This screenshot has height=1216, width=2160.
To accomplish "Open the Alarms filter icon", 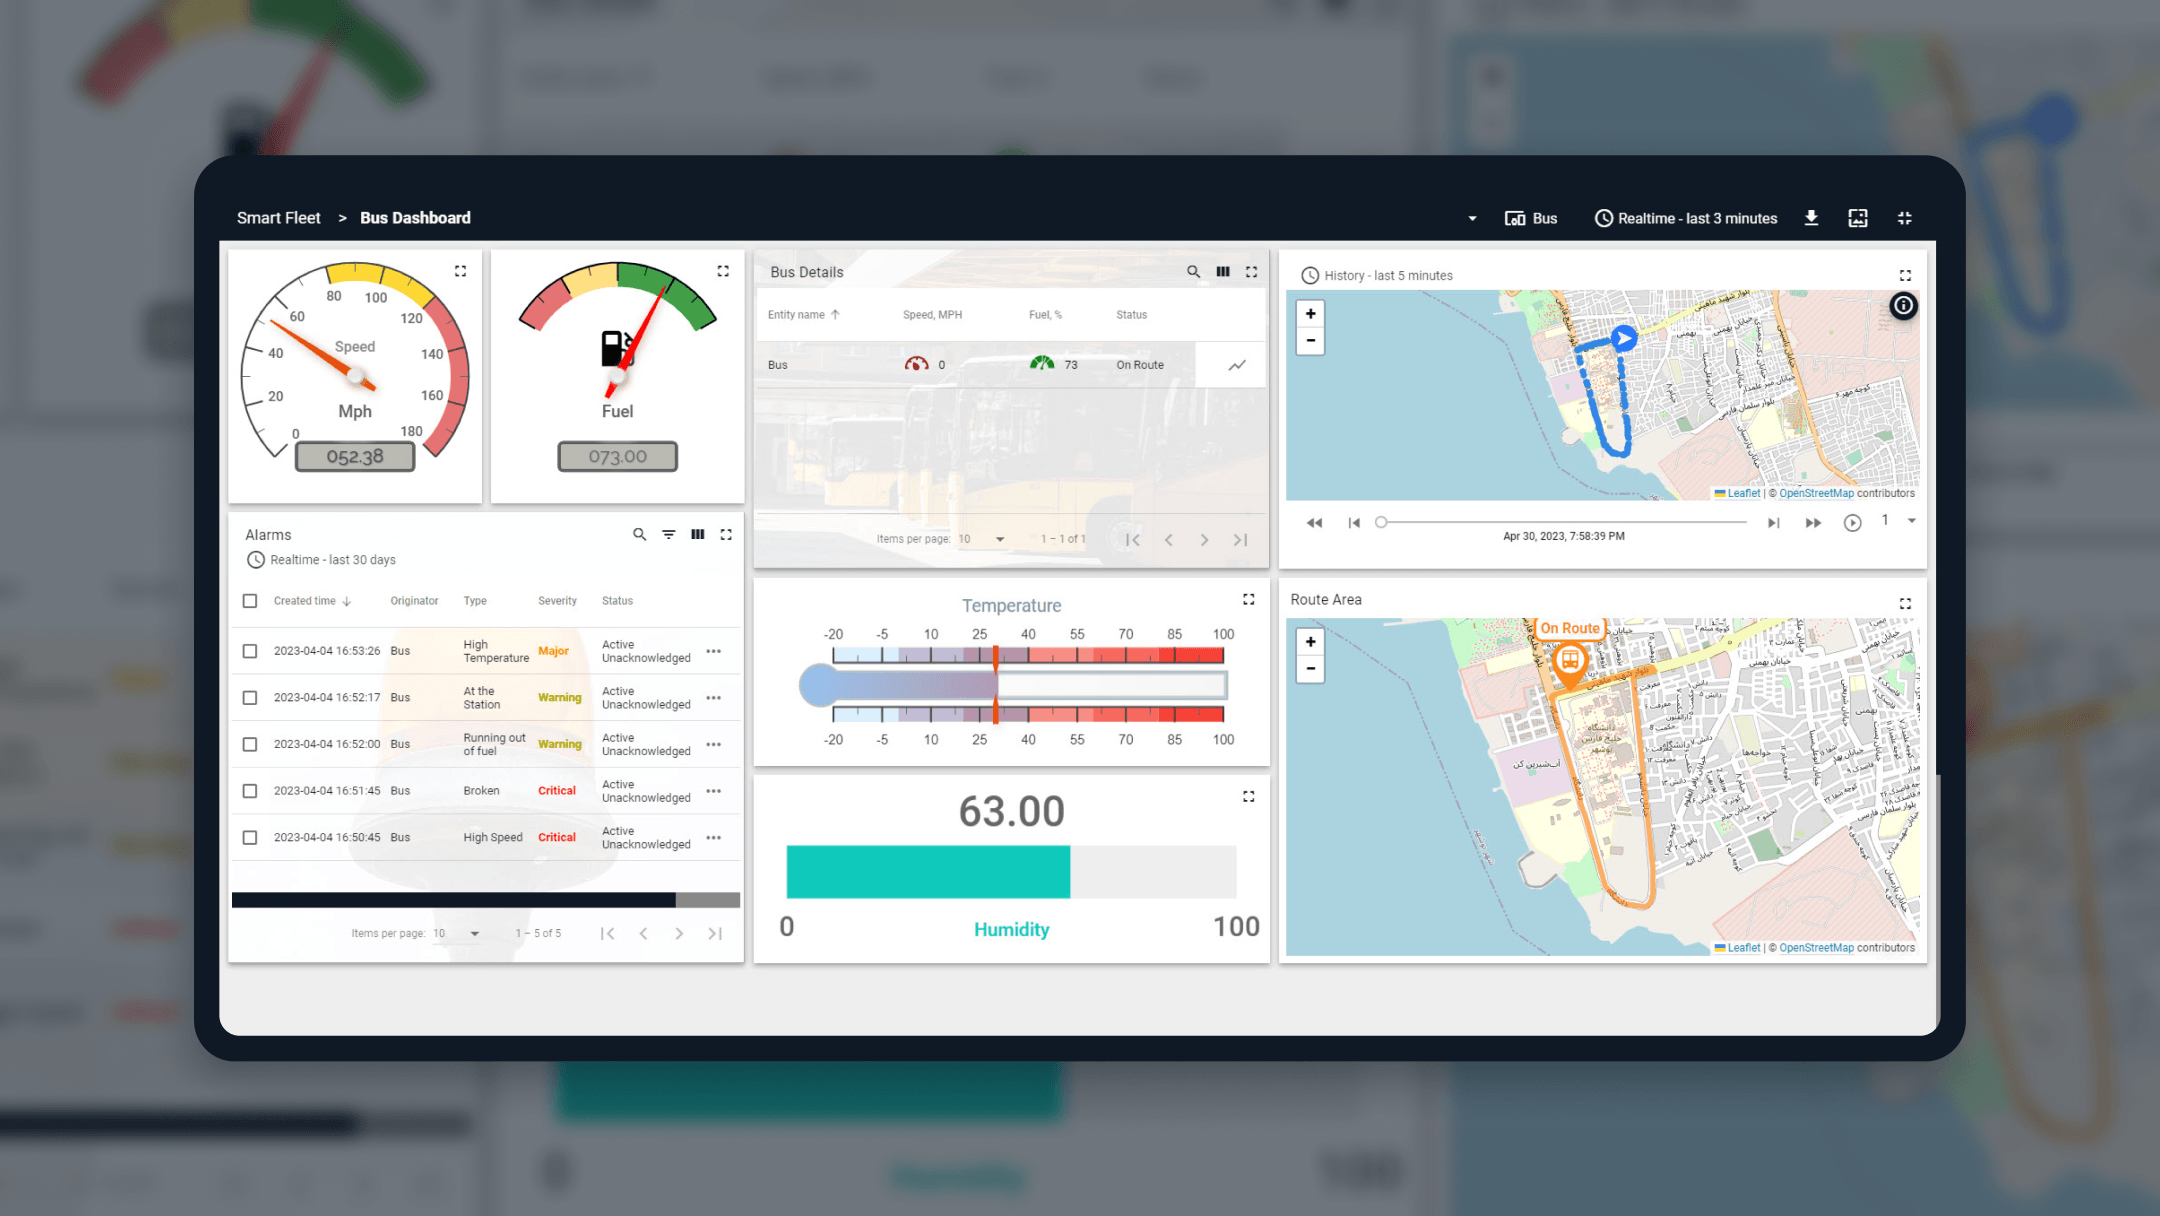I will pos(668,535).
